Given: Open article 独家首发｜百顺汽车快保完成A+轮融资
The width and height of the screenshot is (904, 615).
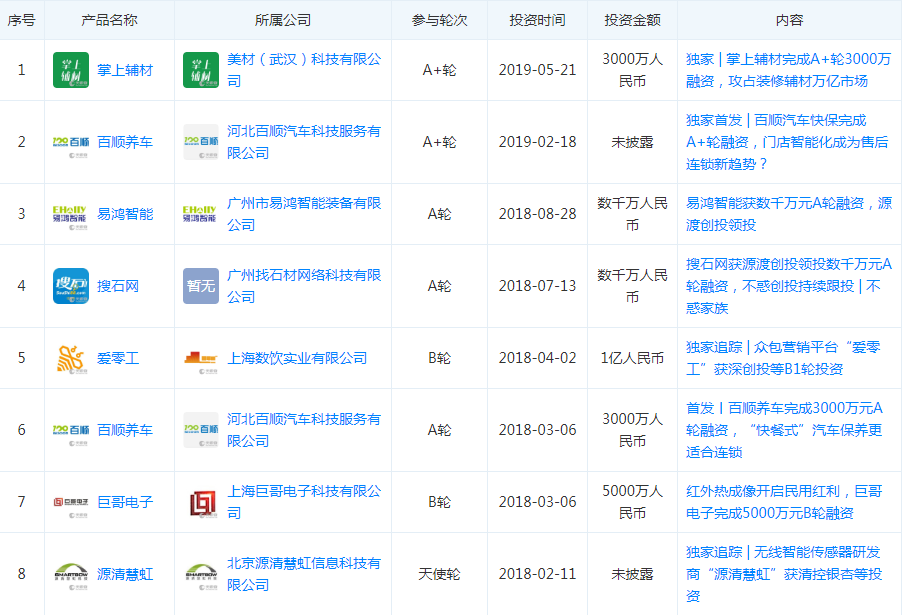Looking at the screenshot, I should point(787,142).
